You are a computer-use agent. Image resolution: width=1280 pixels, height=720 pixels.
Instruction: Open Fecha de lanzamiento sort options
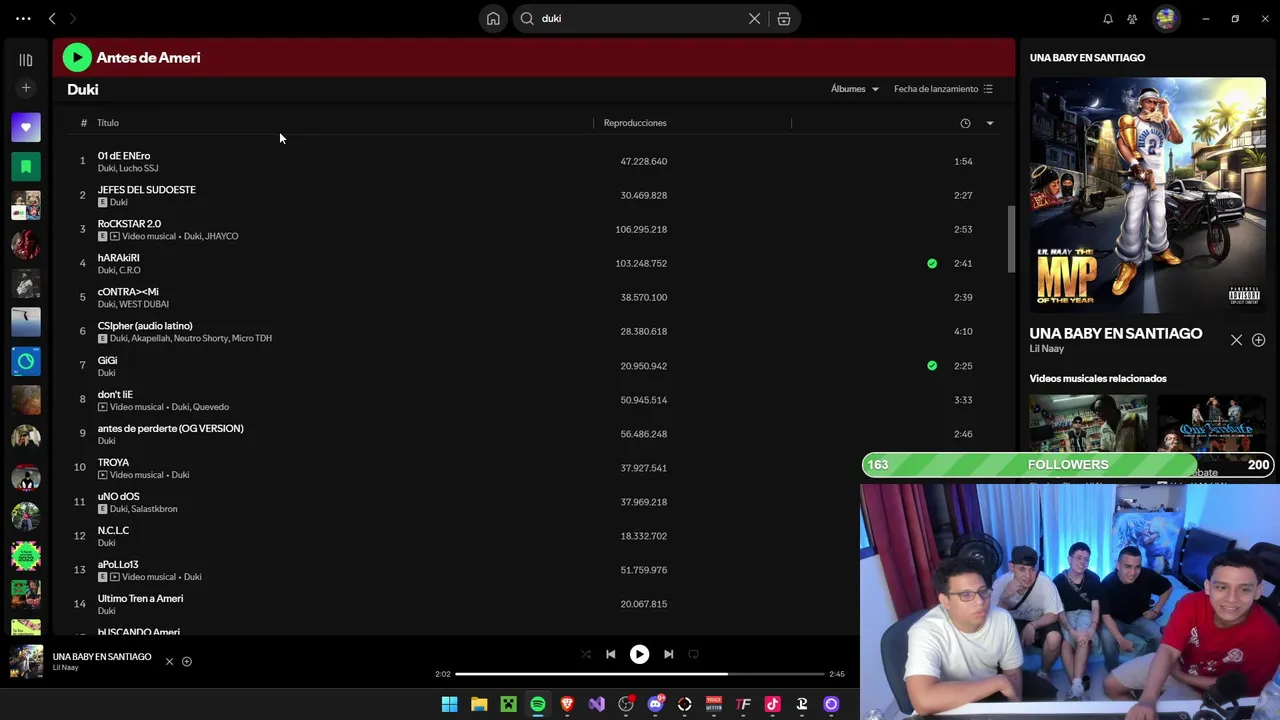point(943,89)
